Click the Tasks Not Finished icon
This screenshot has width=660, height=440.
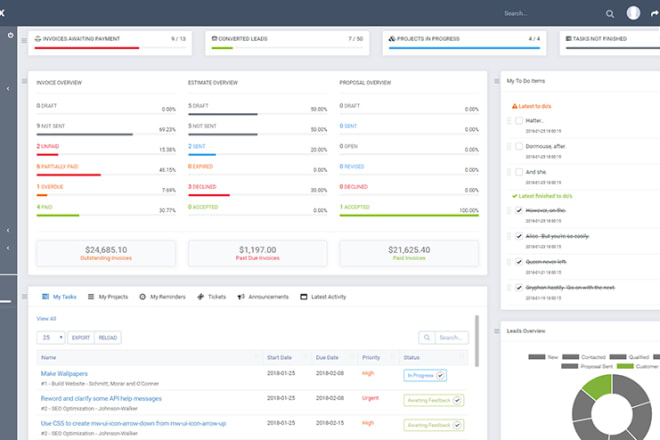point(568,39)
